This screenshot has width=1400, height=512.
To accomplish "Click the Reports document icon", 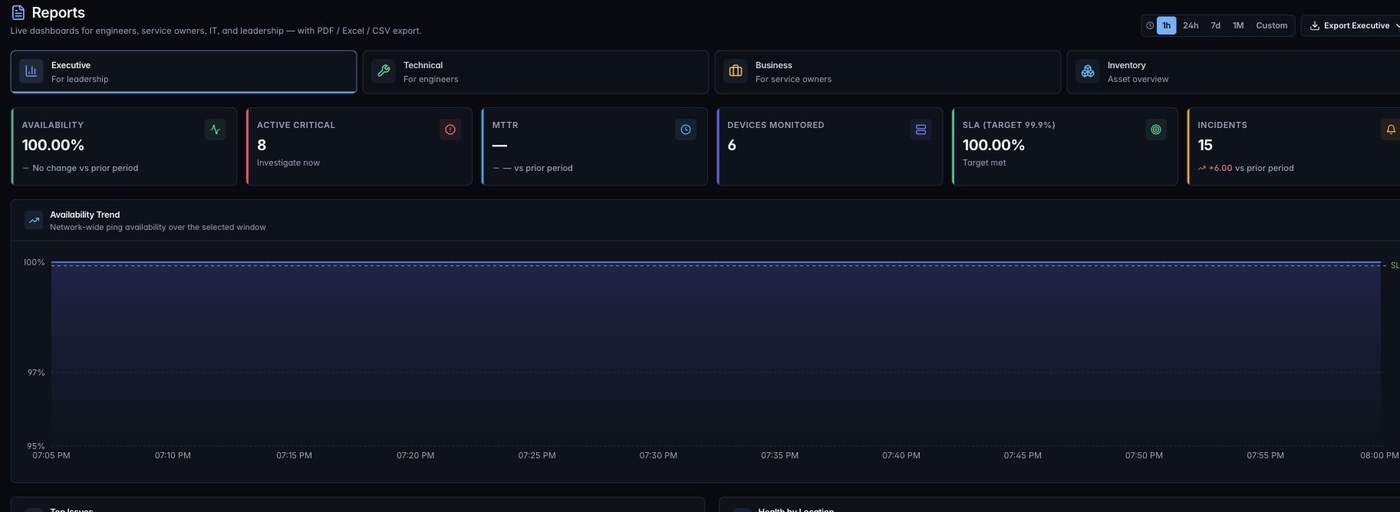I will point(18,13).
